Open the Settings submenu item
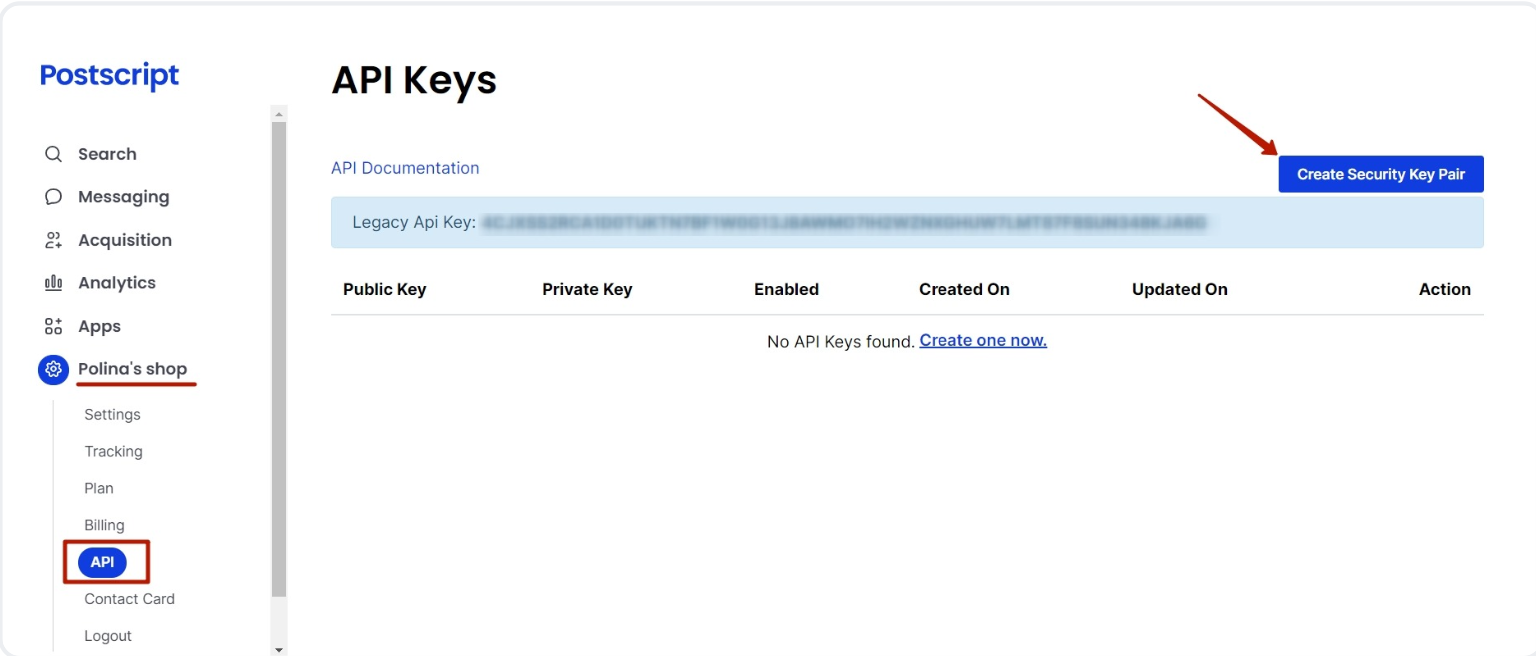The height and width of the screenshot is (656, 1536). (112, 415)
